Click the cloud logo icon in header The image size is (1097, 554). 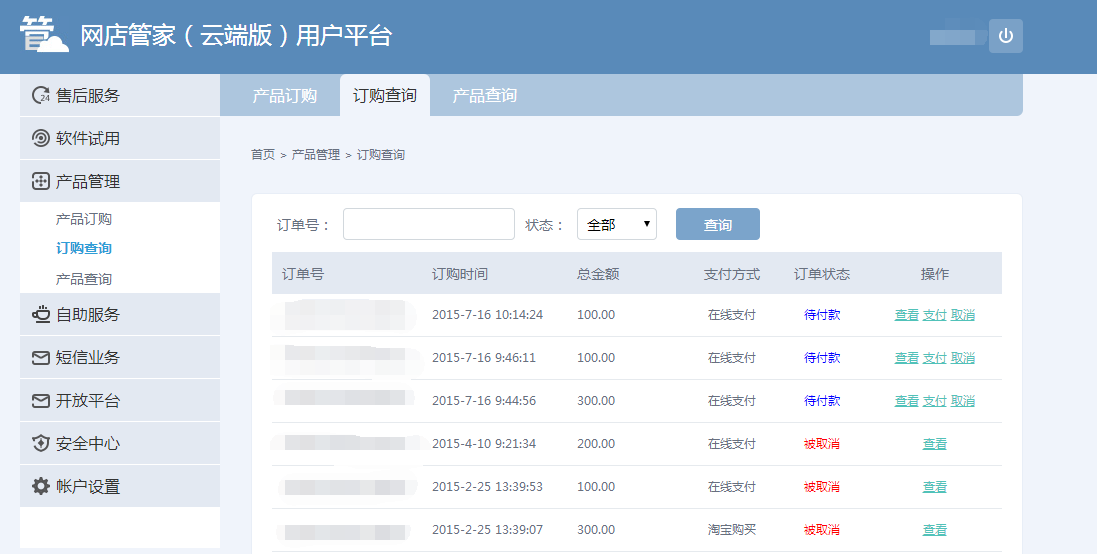[x=45, y=35]
